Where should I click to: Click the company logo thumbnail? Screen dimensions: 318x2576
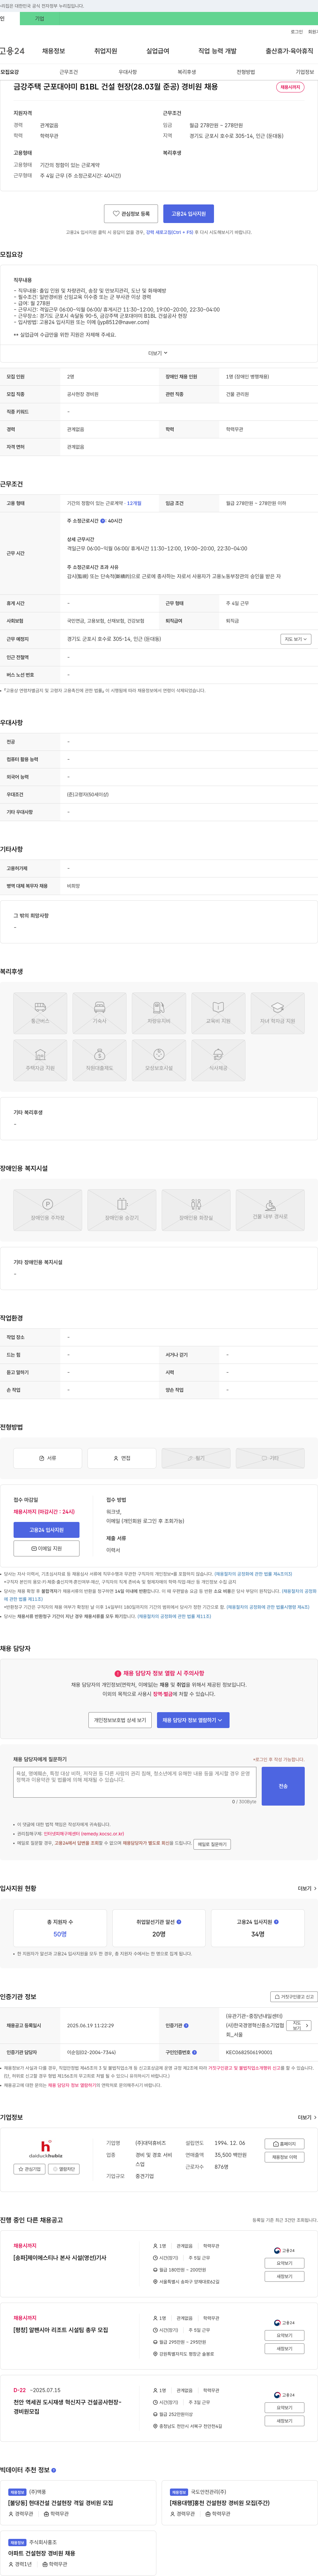click(46, 2149)
